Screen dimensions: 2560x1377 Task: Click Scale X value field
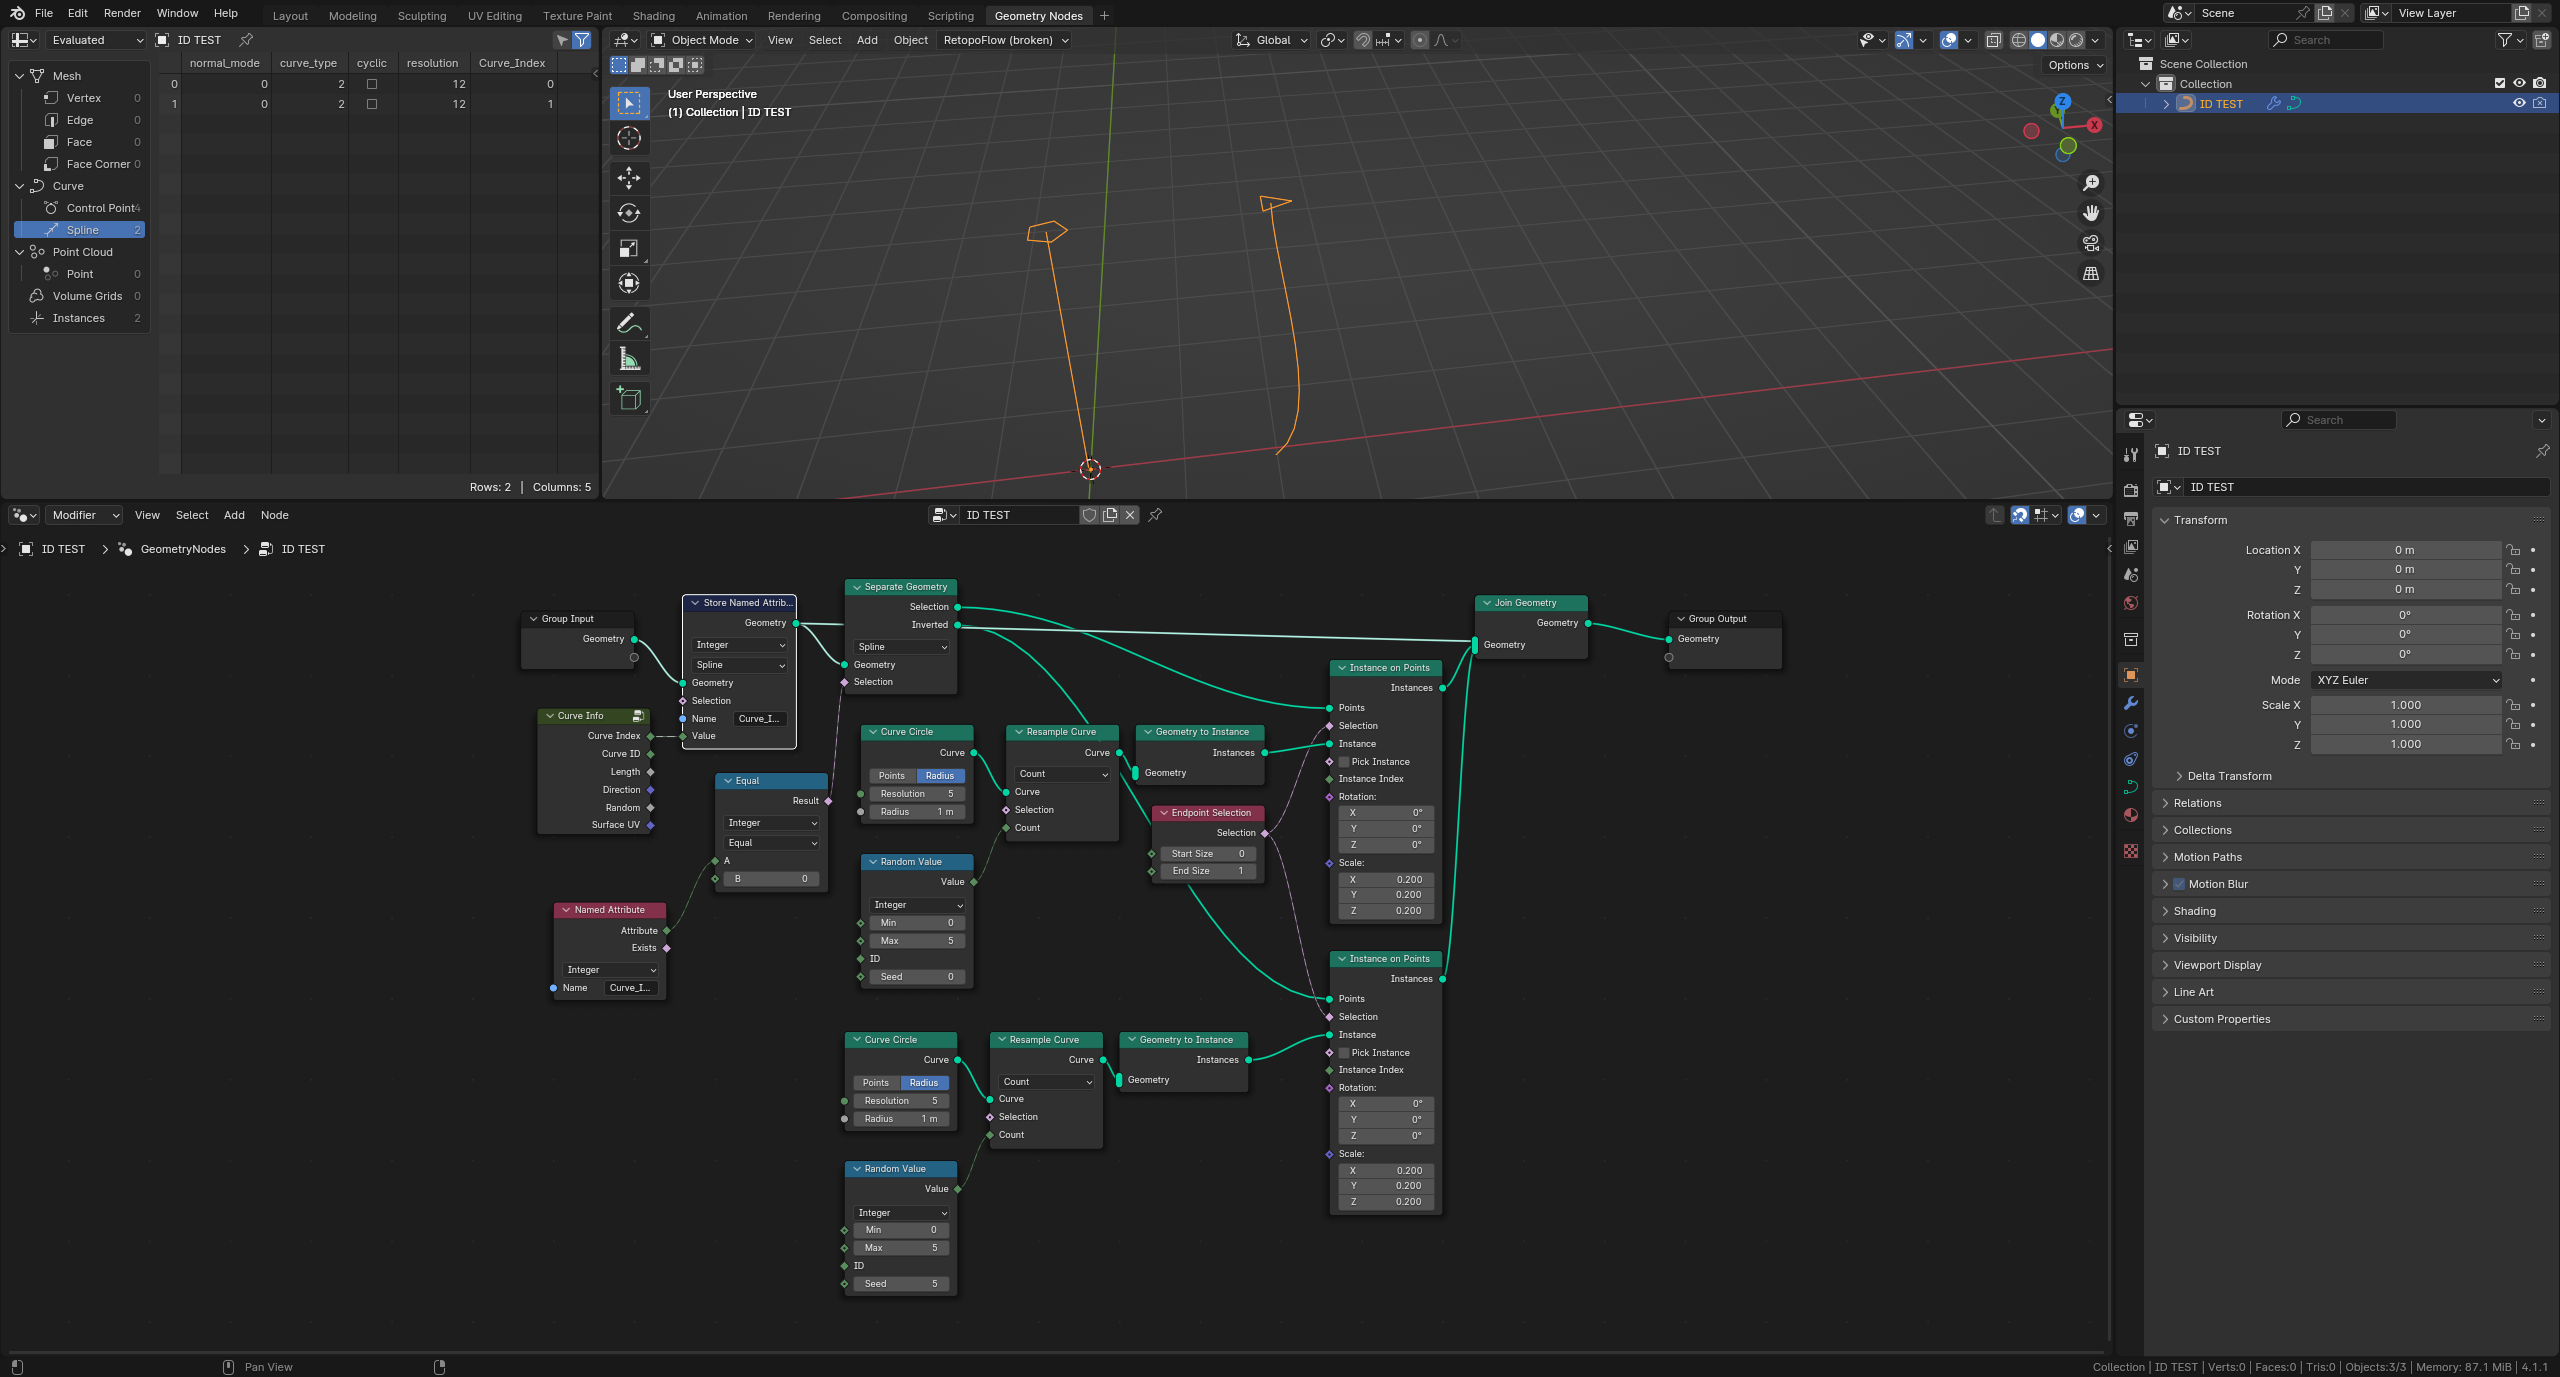[2405, 705]
